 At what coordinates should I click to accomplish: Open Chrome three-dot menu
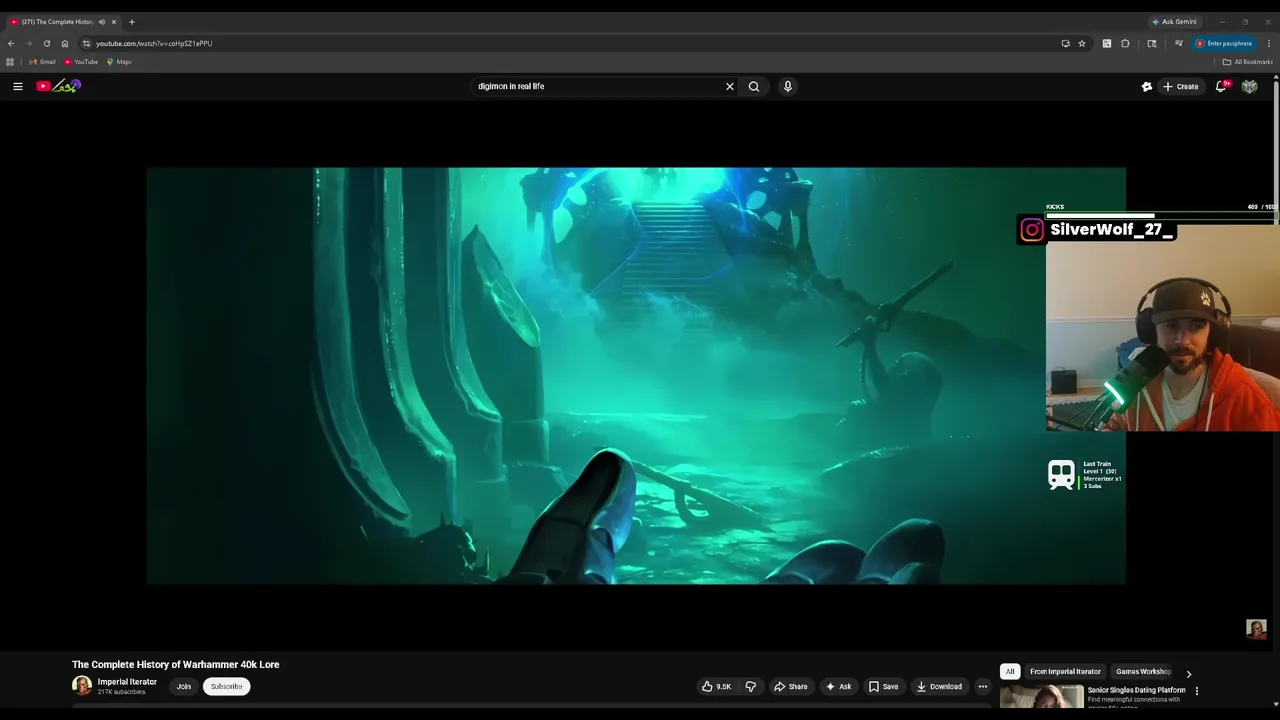pyautogui.click(x=1269, y=43)
